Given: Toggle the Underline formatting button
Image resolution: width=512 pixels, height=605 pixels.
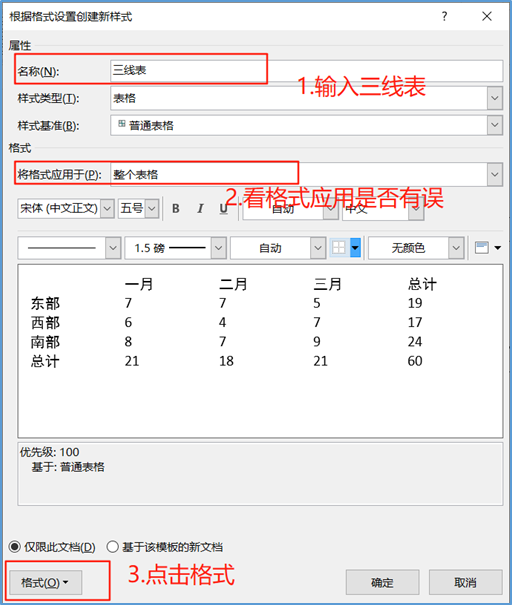Looking at the screenshot, I should pyautogui.click(x=223, y=208).
